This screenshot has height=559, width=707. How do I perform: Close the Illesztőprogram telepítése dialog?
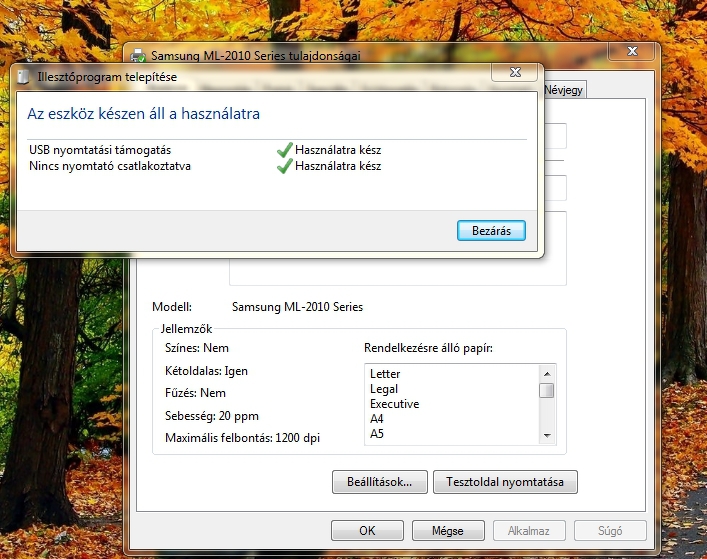[x=515, y=73]
